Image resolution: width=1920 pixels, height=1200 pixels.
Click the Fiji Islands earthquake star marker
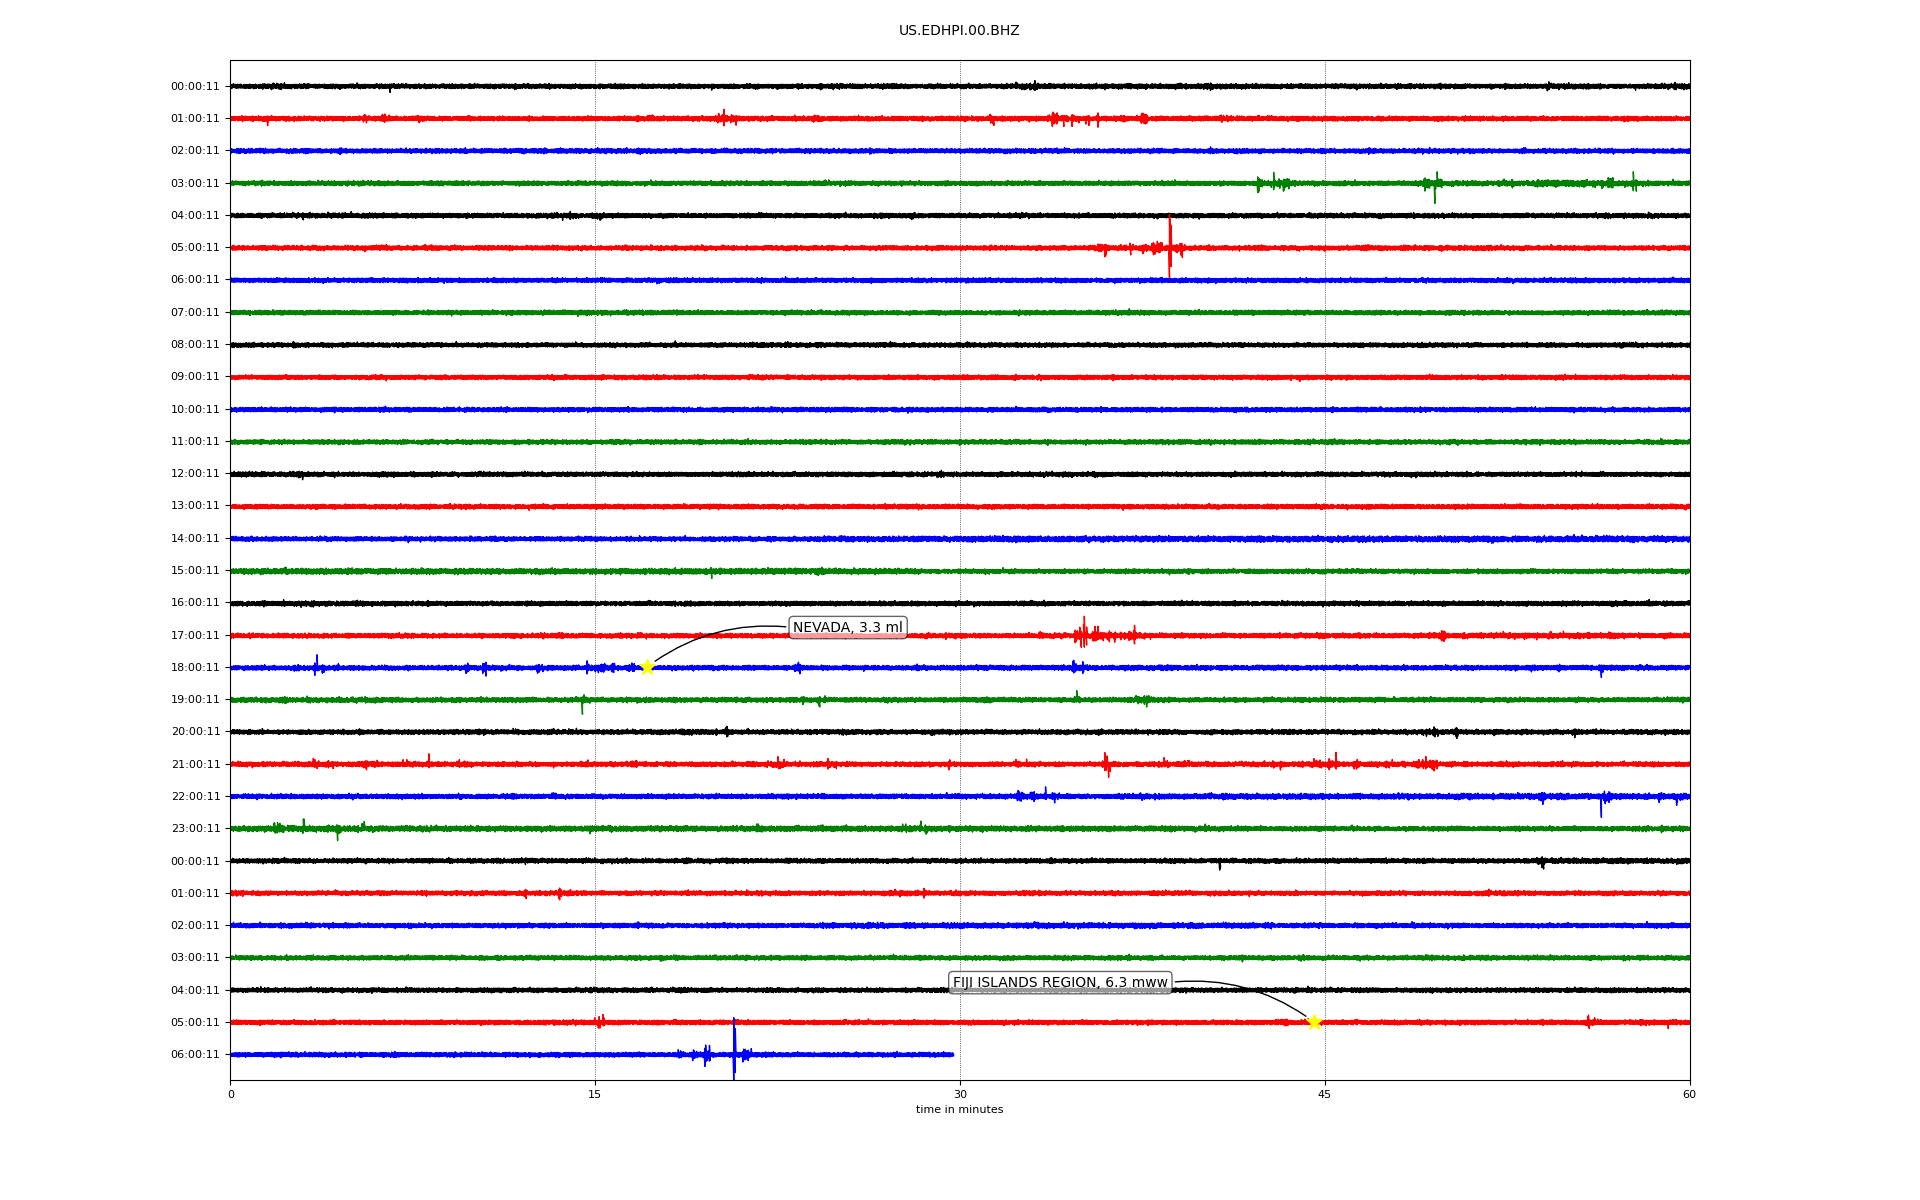point(1314,1022)
